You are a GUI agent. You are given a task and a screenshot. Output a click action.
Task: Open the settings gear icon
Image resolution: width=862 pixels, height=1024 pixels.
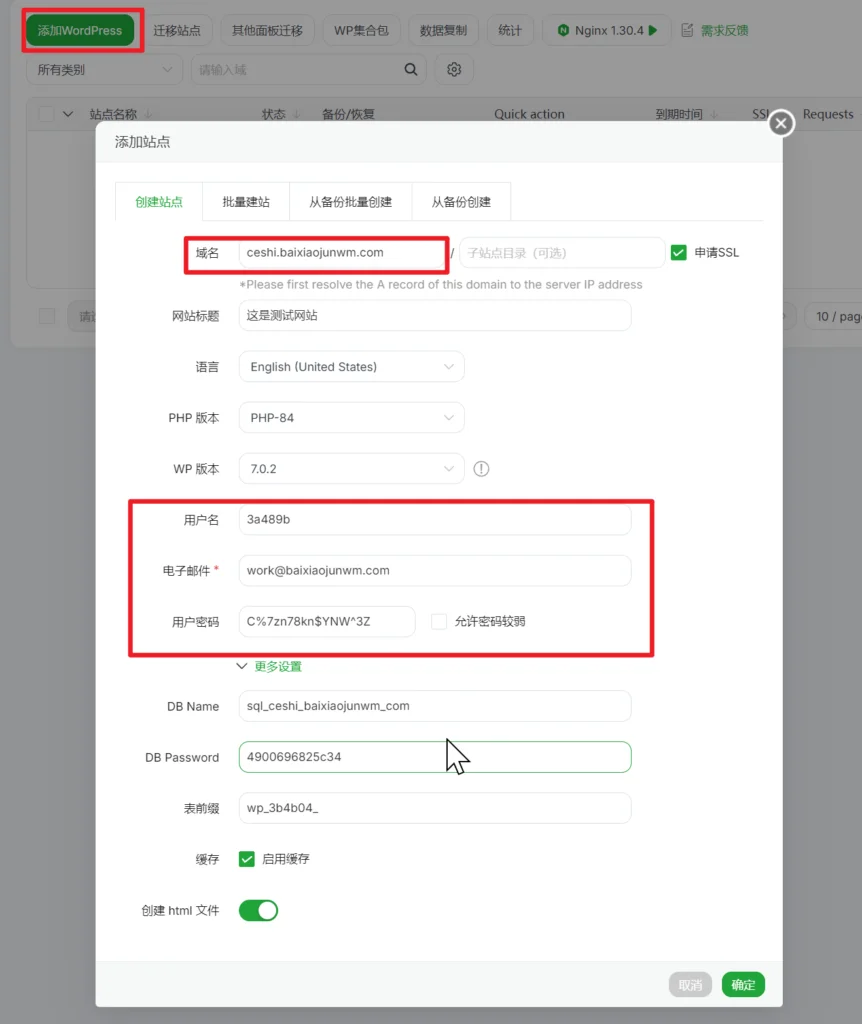point(454,69)
